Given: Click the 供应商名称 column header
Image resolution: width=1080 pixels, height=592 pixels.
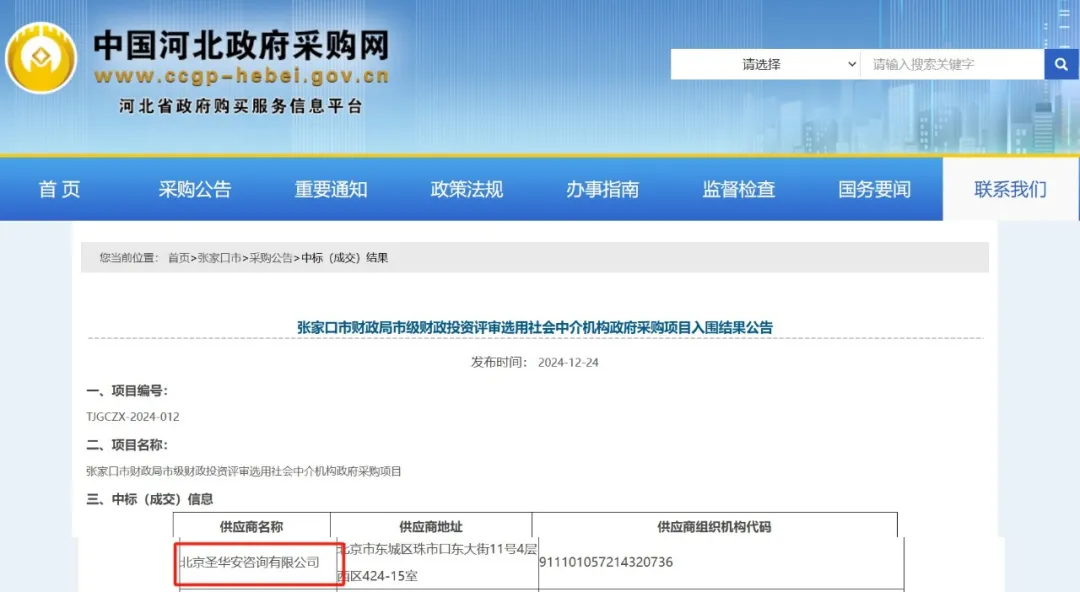Looking at the screenshot, I should [x=251, y=527].
